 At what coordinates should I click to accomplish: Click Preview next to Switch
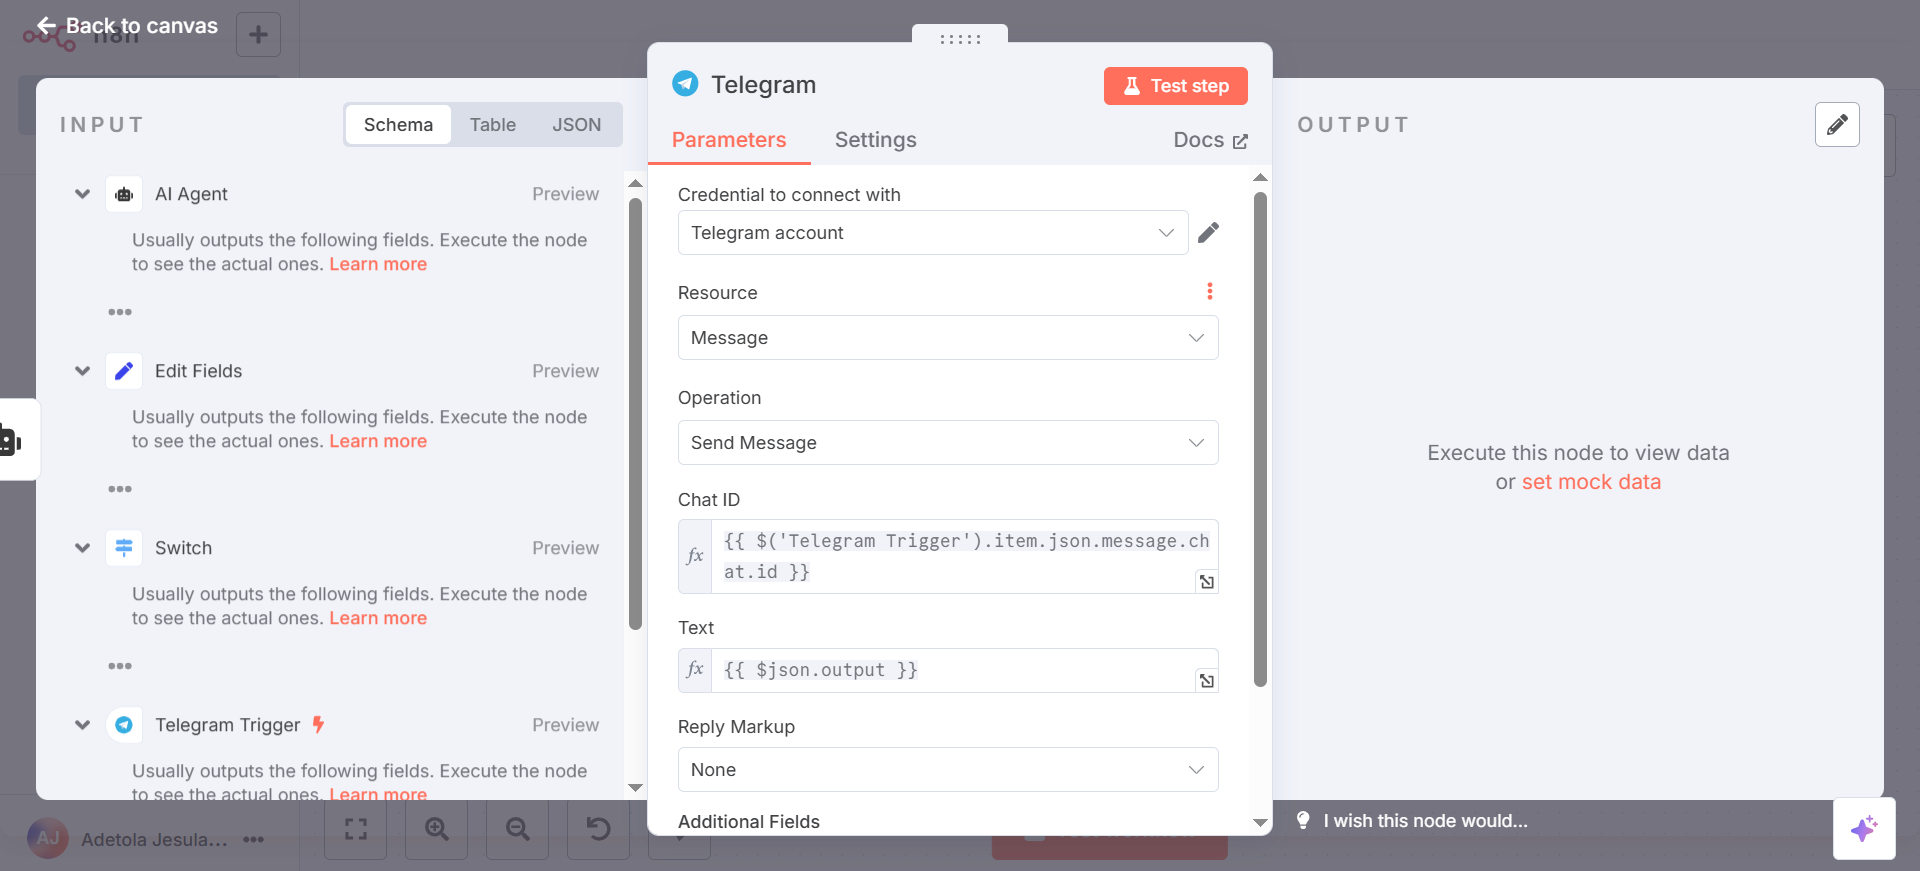click(565, 548)
